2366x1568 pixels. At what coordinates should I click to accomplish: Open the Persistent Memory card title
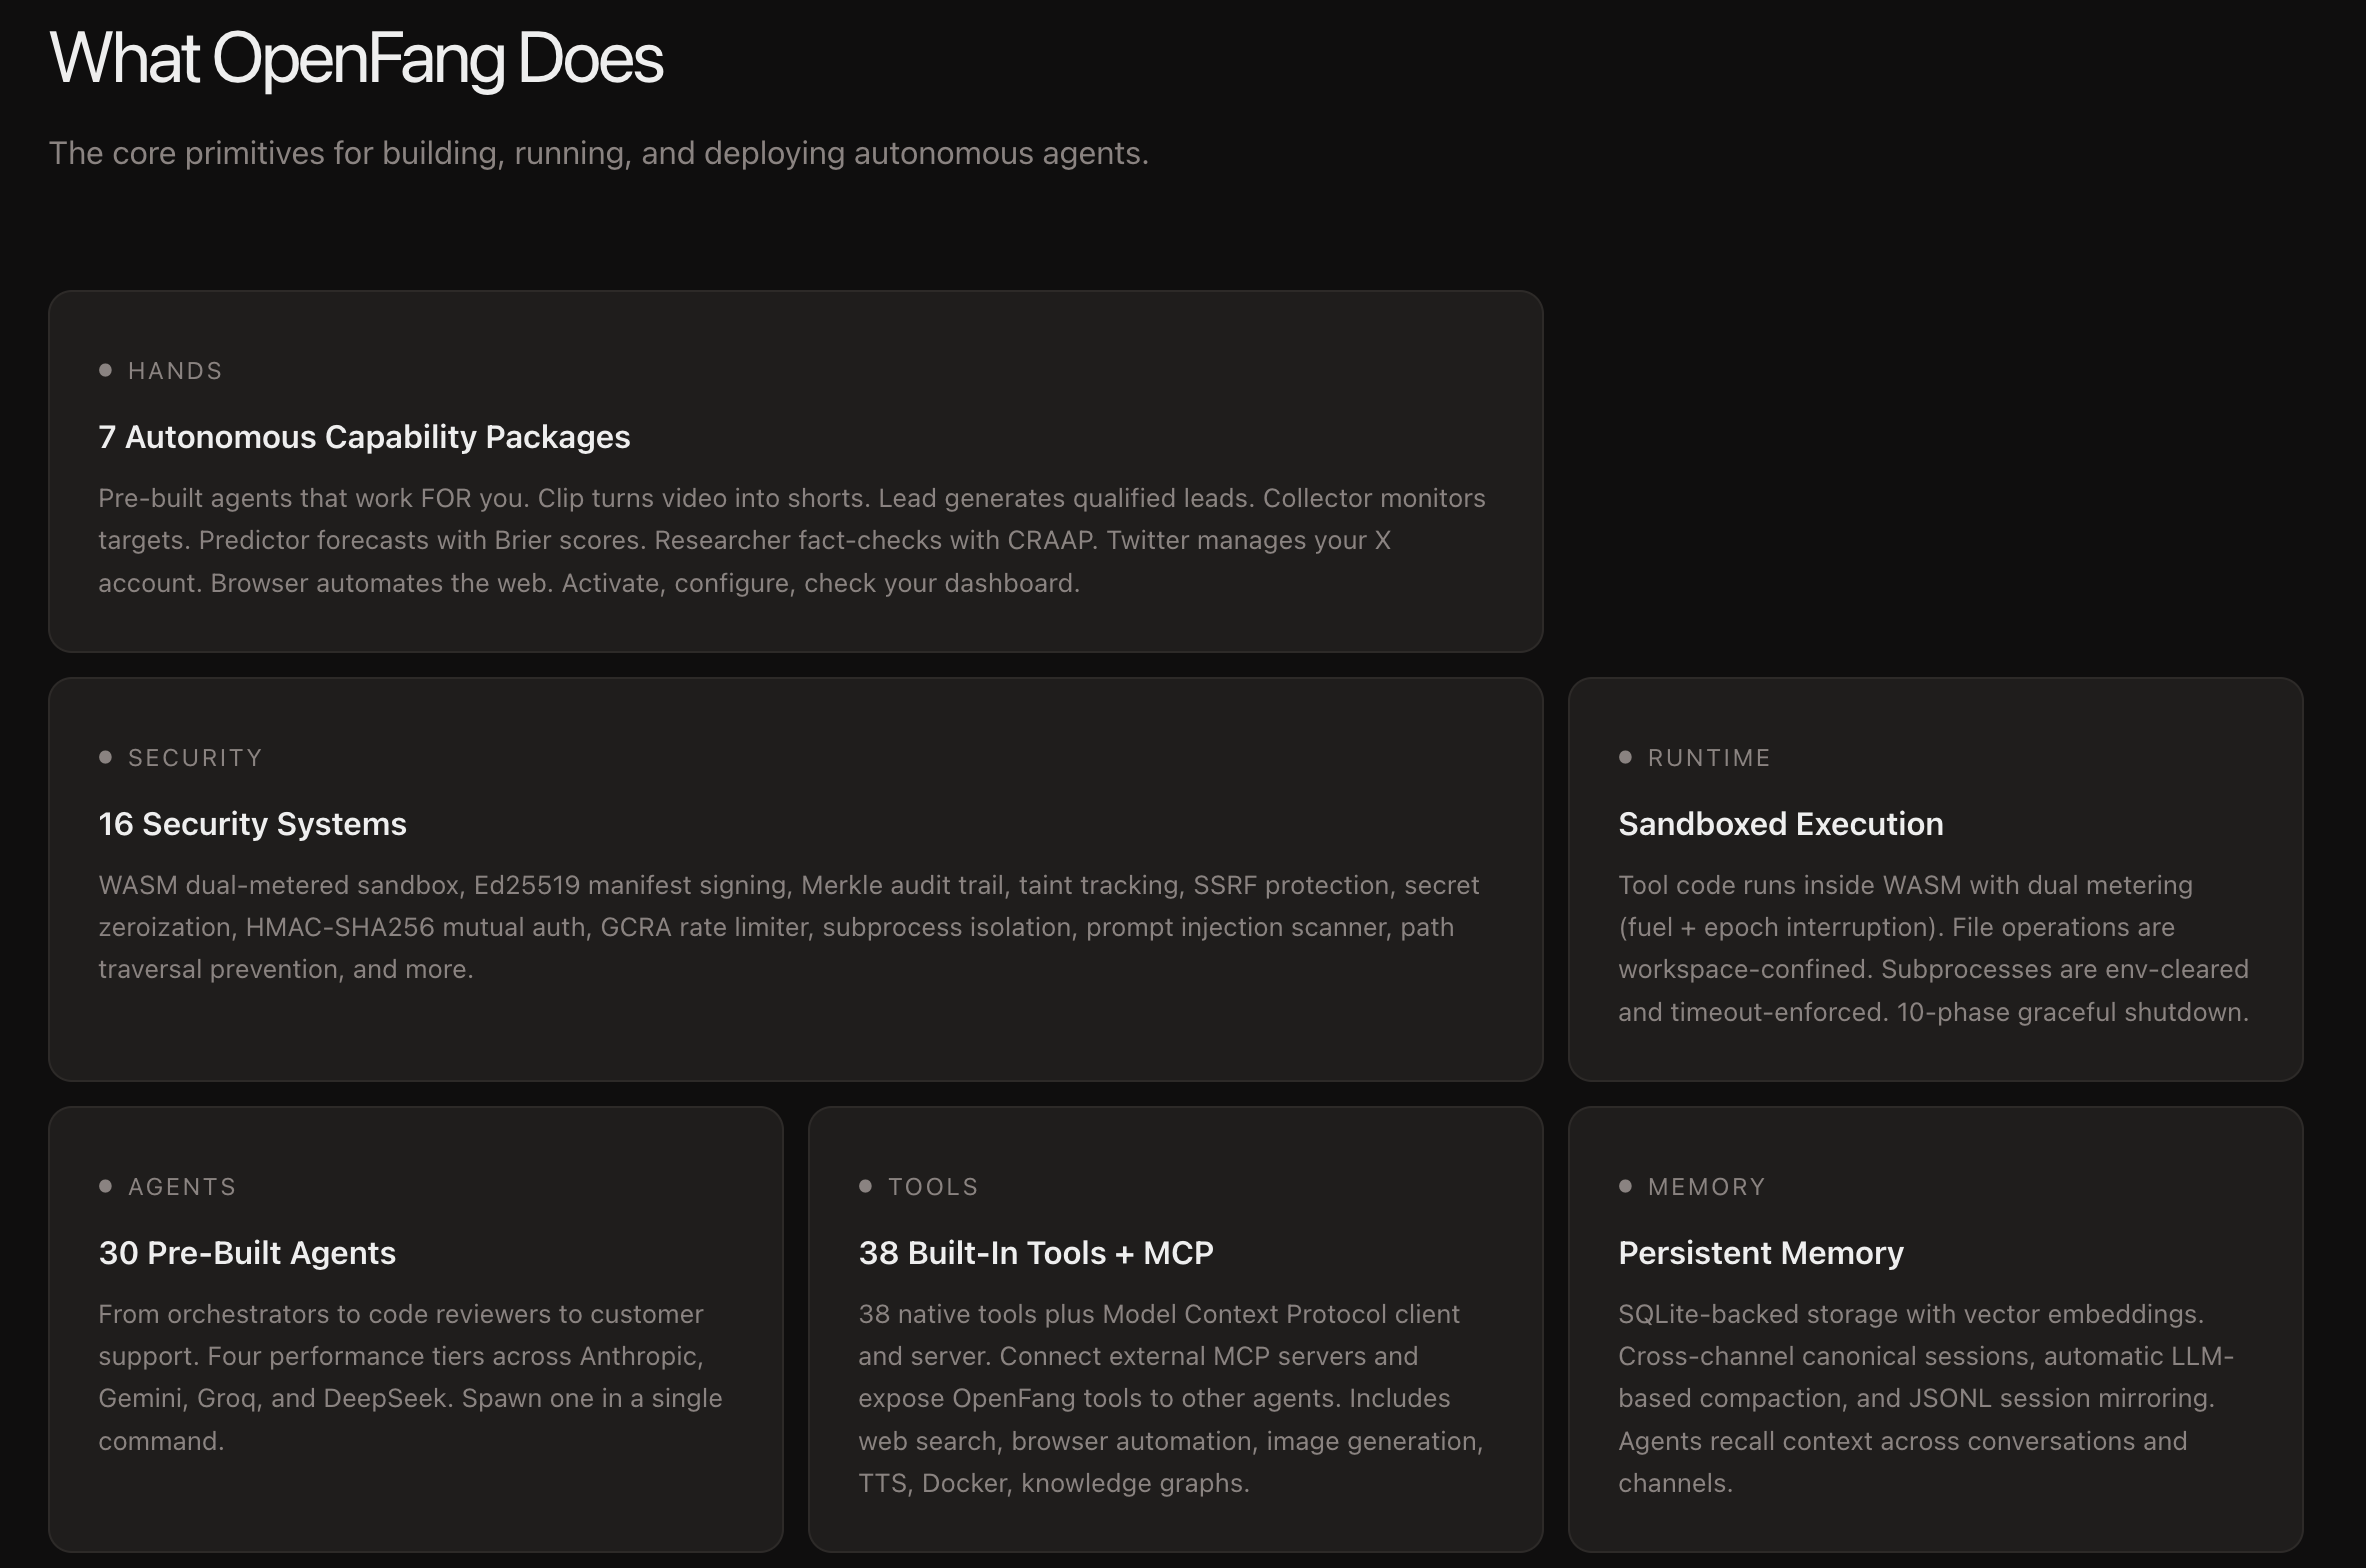point(1760,1253)
